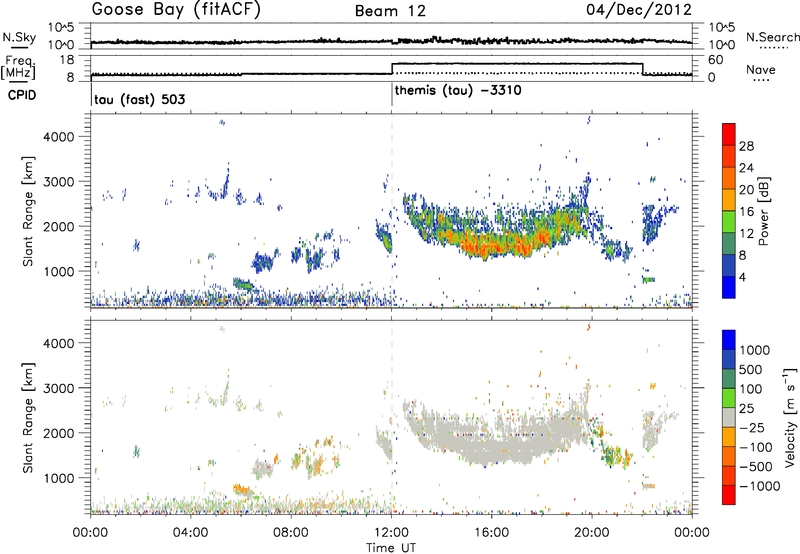The image size is (800, 554).
Task: Click the 'N.Sky' label
Action: [x=19, y=37]
